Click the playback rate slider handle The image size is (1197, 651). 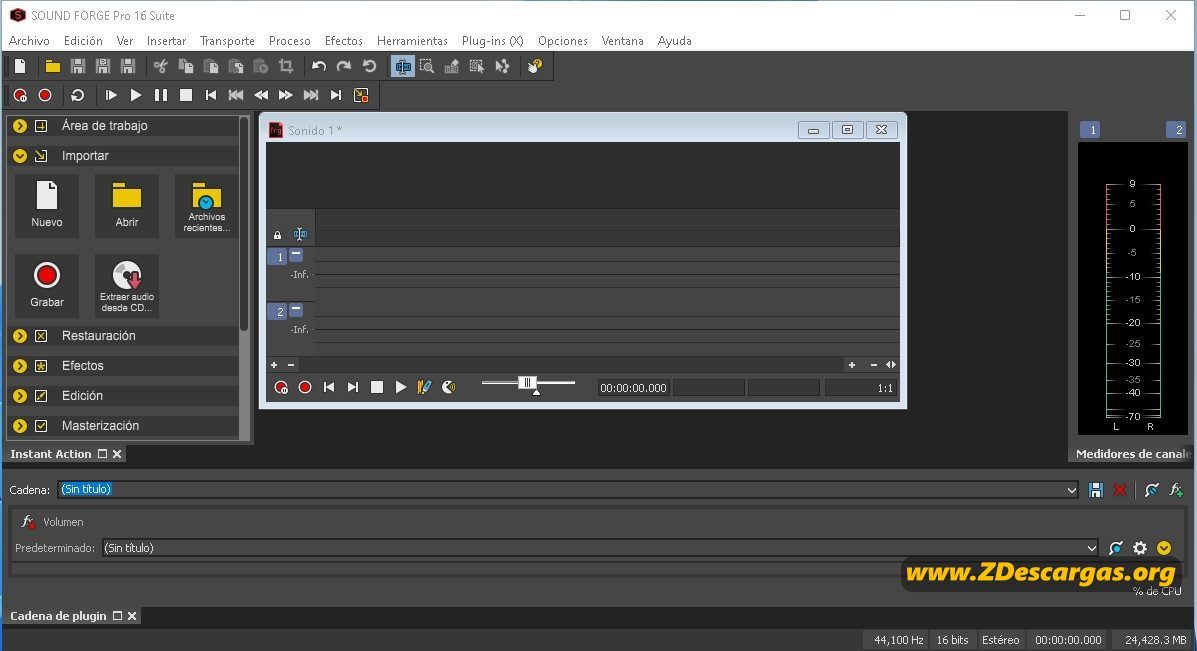[528, 383]
